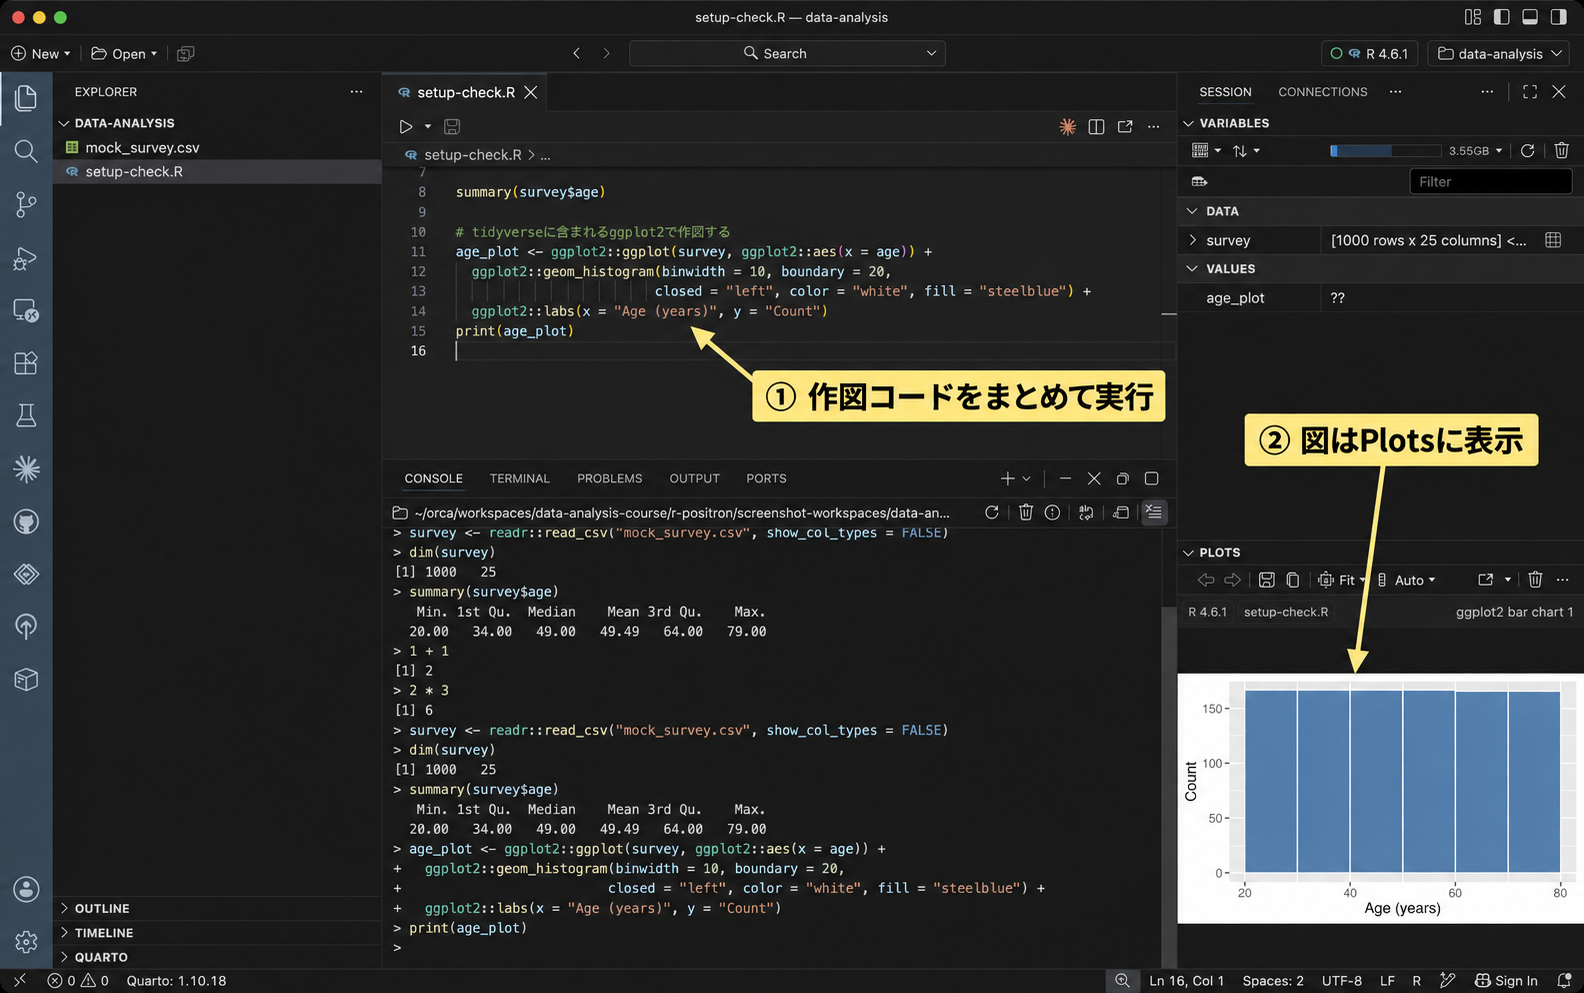
Task: Open the Explorer view in activity bar
Action: pyautogui.click(x=26, y=98)
